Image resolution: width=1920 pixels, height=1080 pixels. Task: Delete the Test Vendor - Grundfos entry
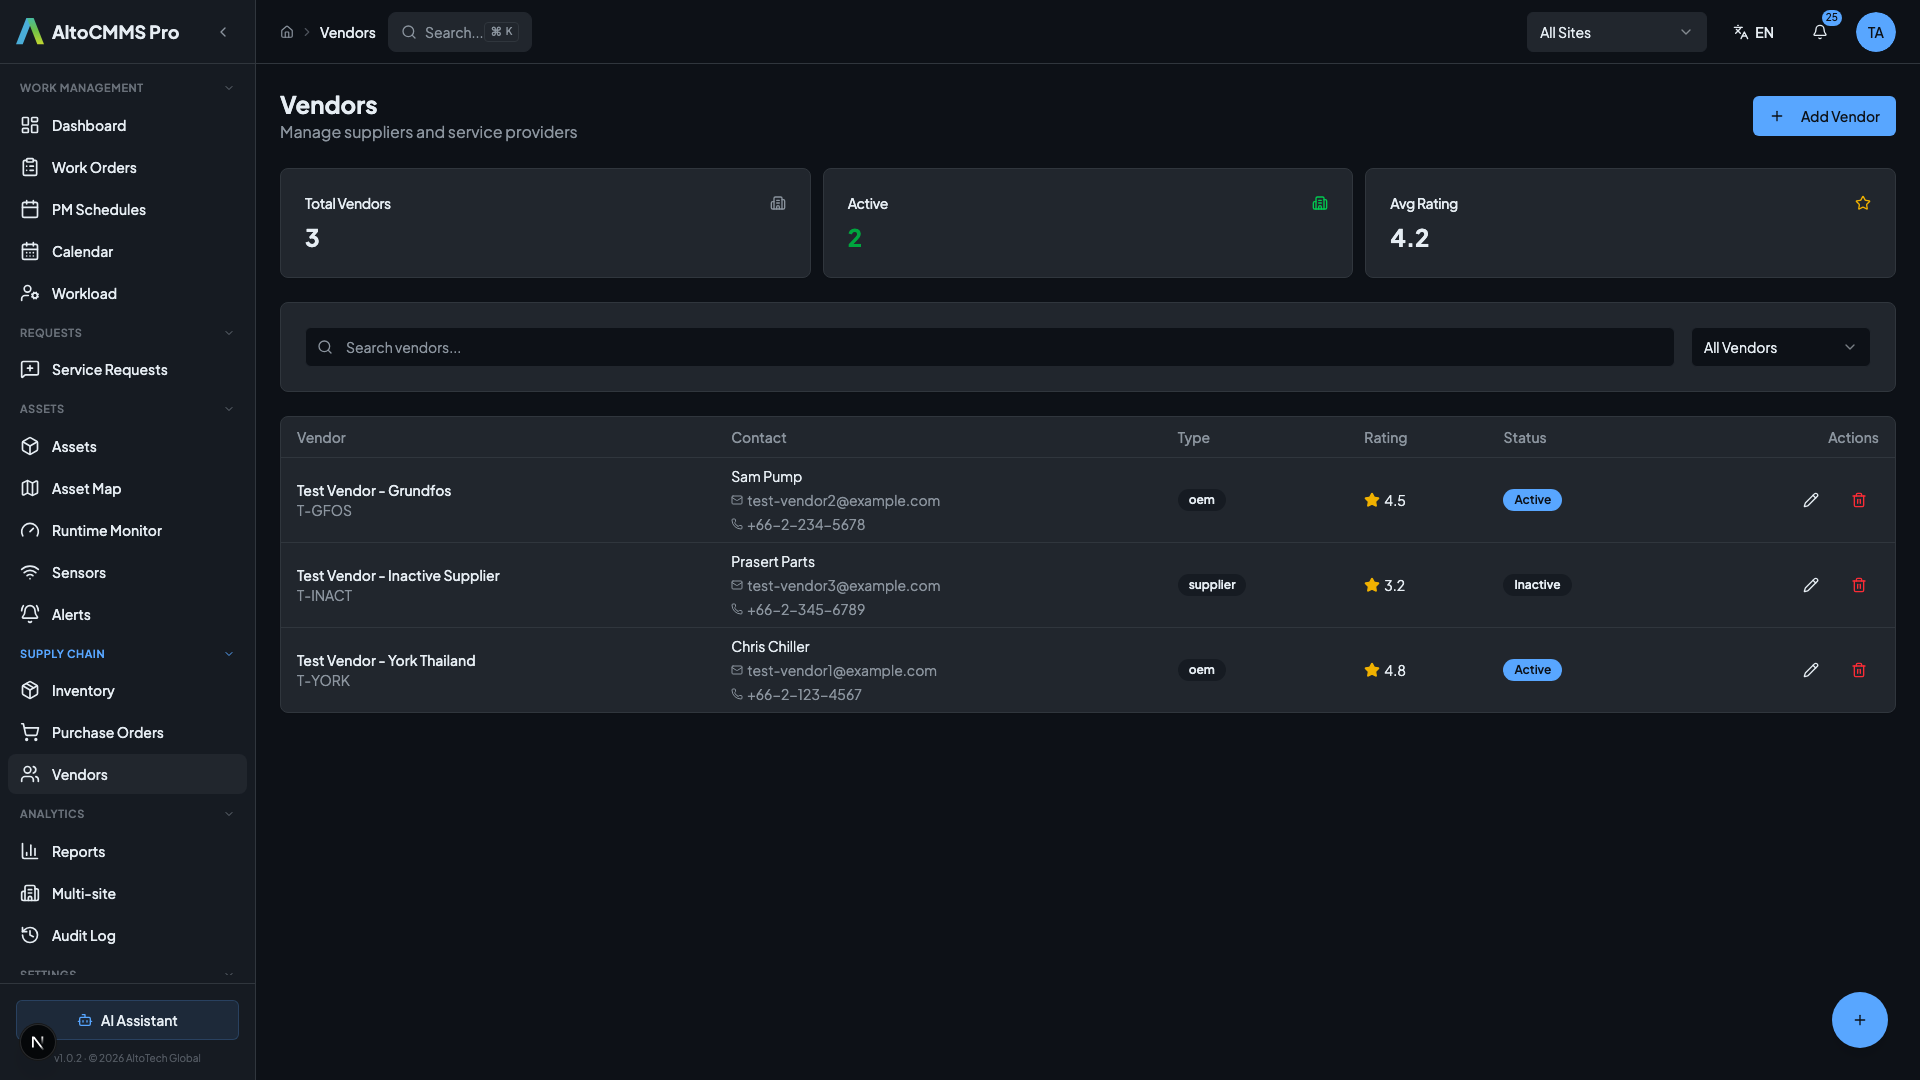[x=1859, y=500]
